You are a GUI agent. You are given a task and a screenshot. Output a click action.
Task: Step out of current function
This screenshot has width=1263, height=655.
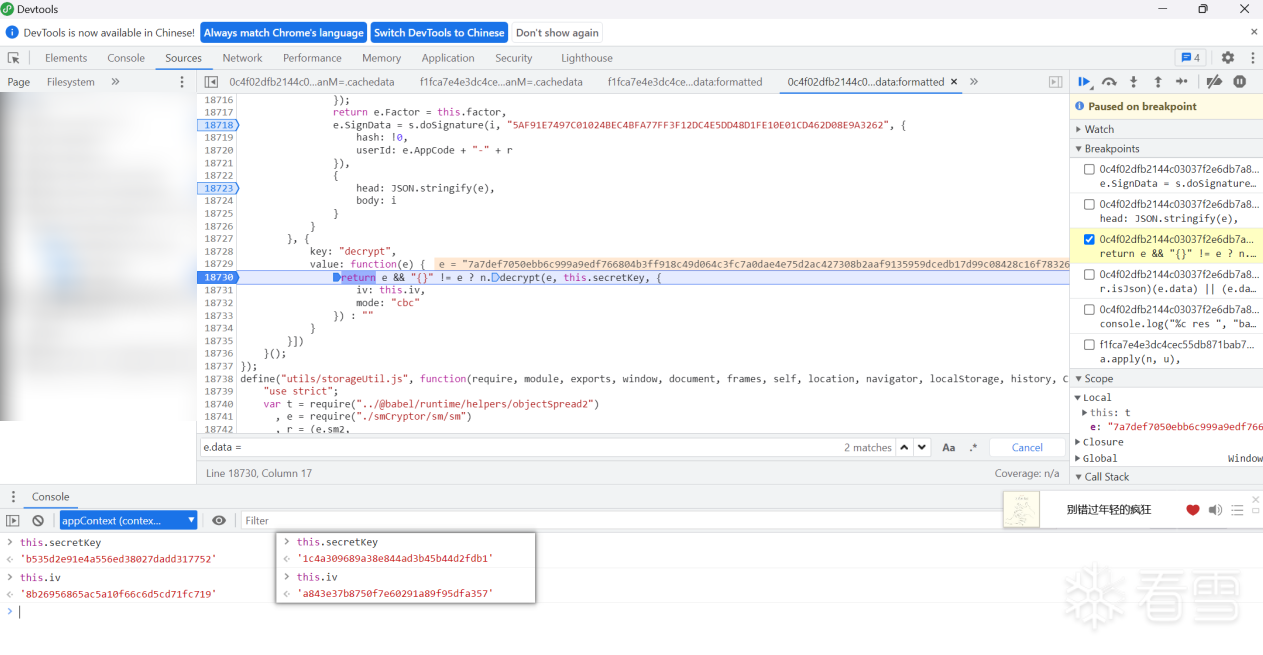[1158, 82]
